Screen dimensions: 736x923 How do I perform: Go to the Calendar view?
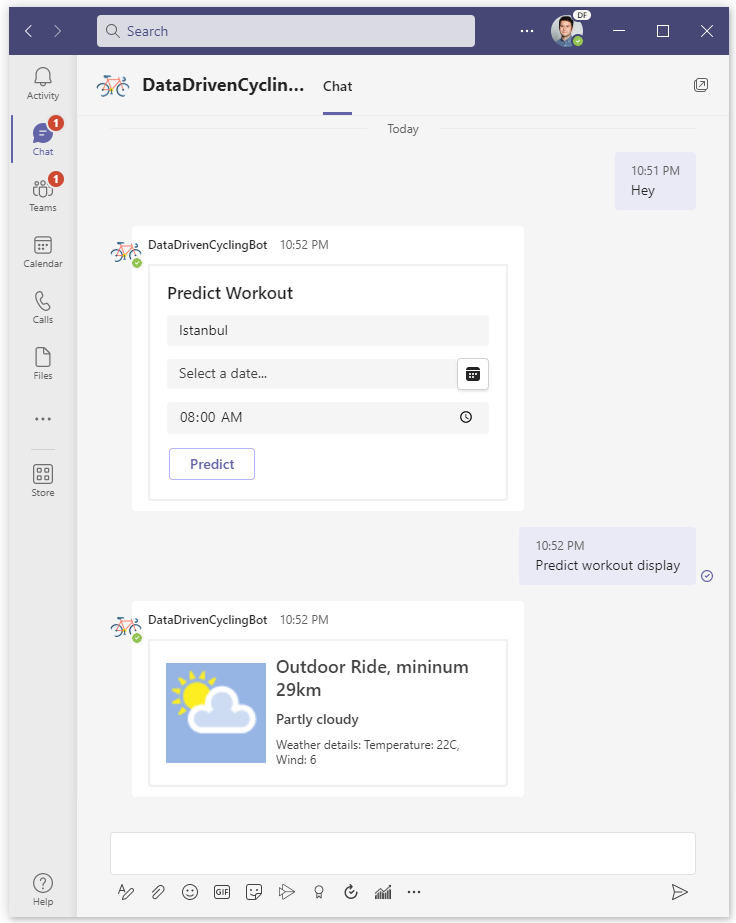(x=43, y=251)
